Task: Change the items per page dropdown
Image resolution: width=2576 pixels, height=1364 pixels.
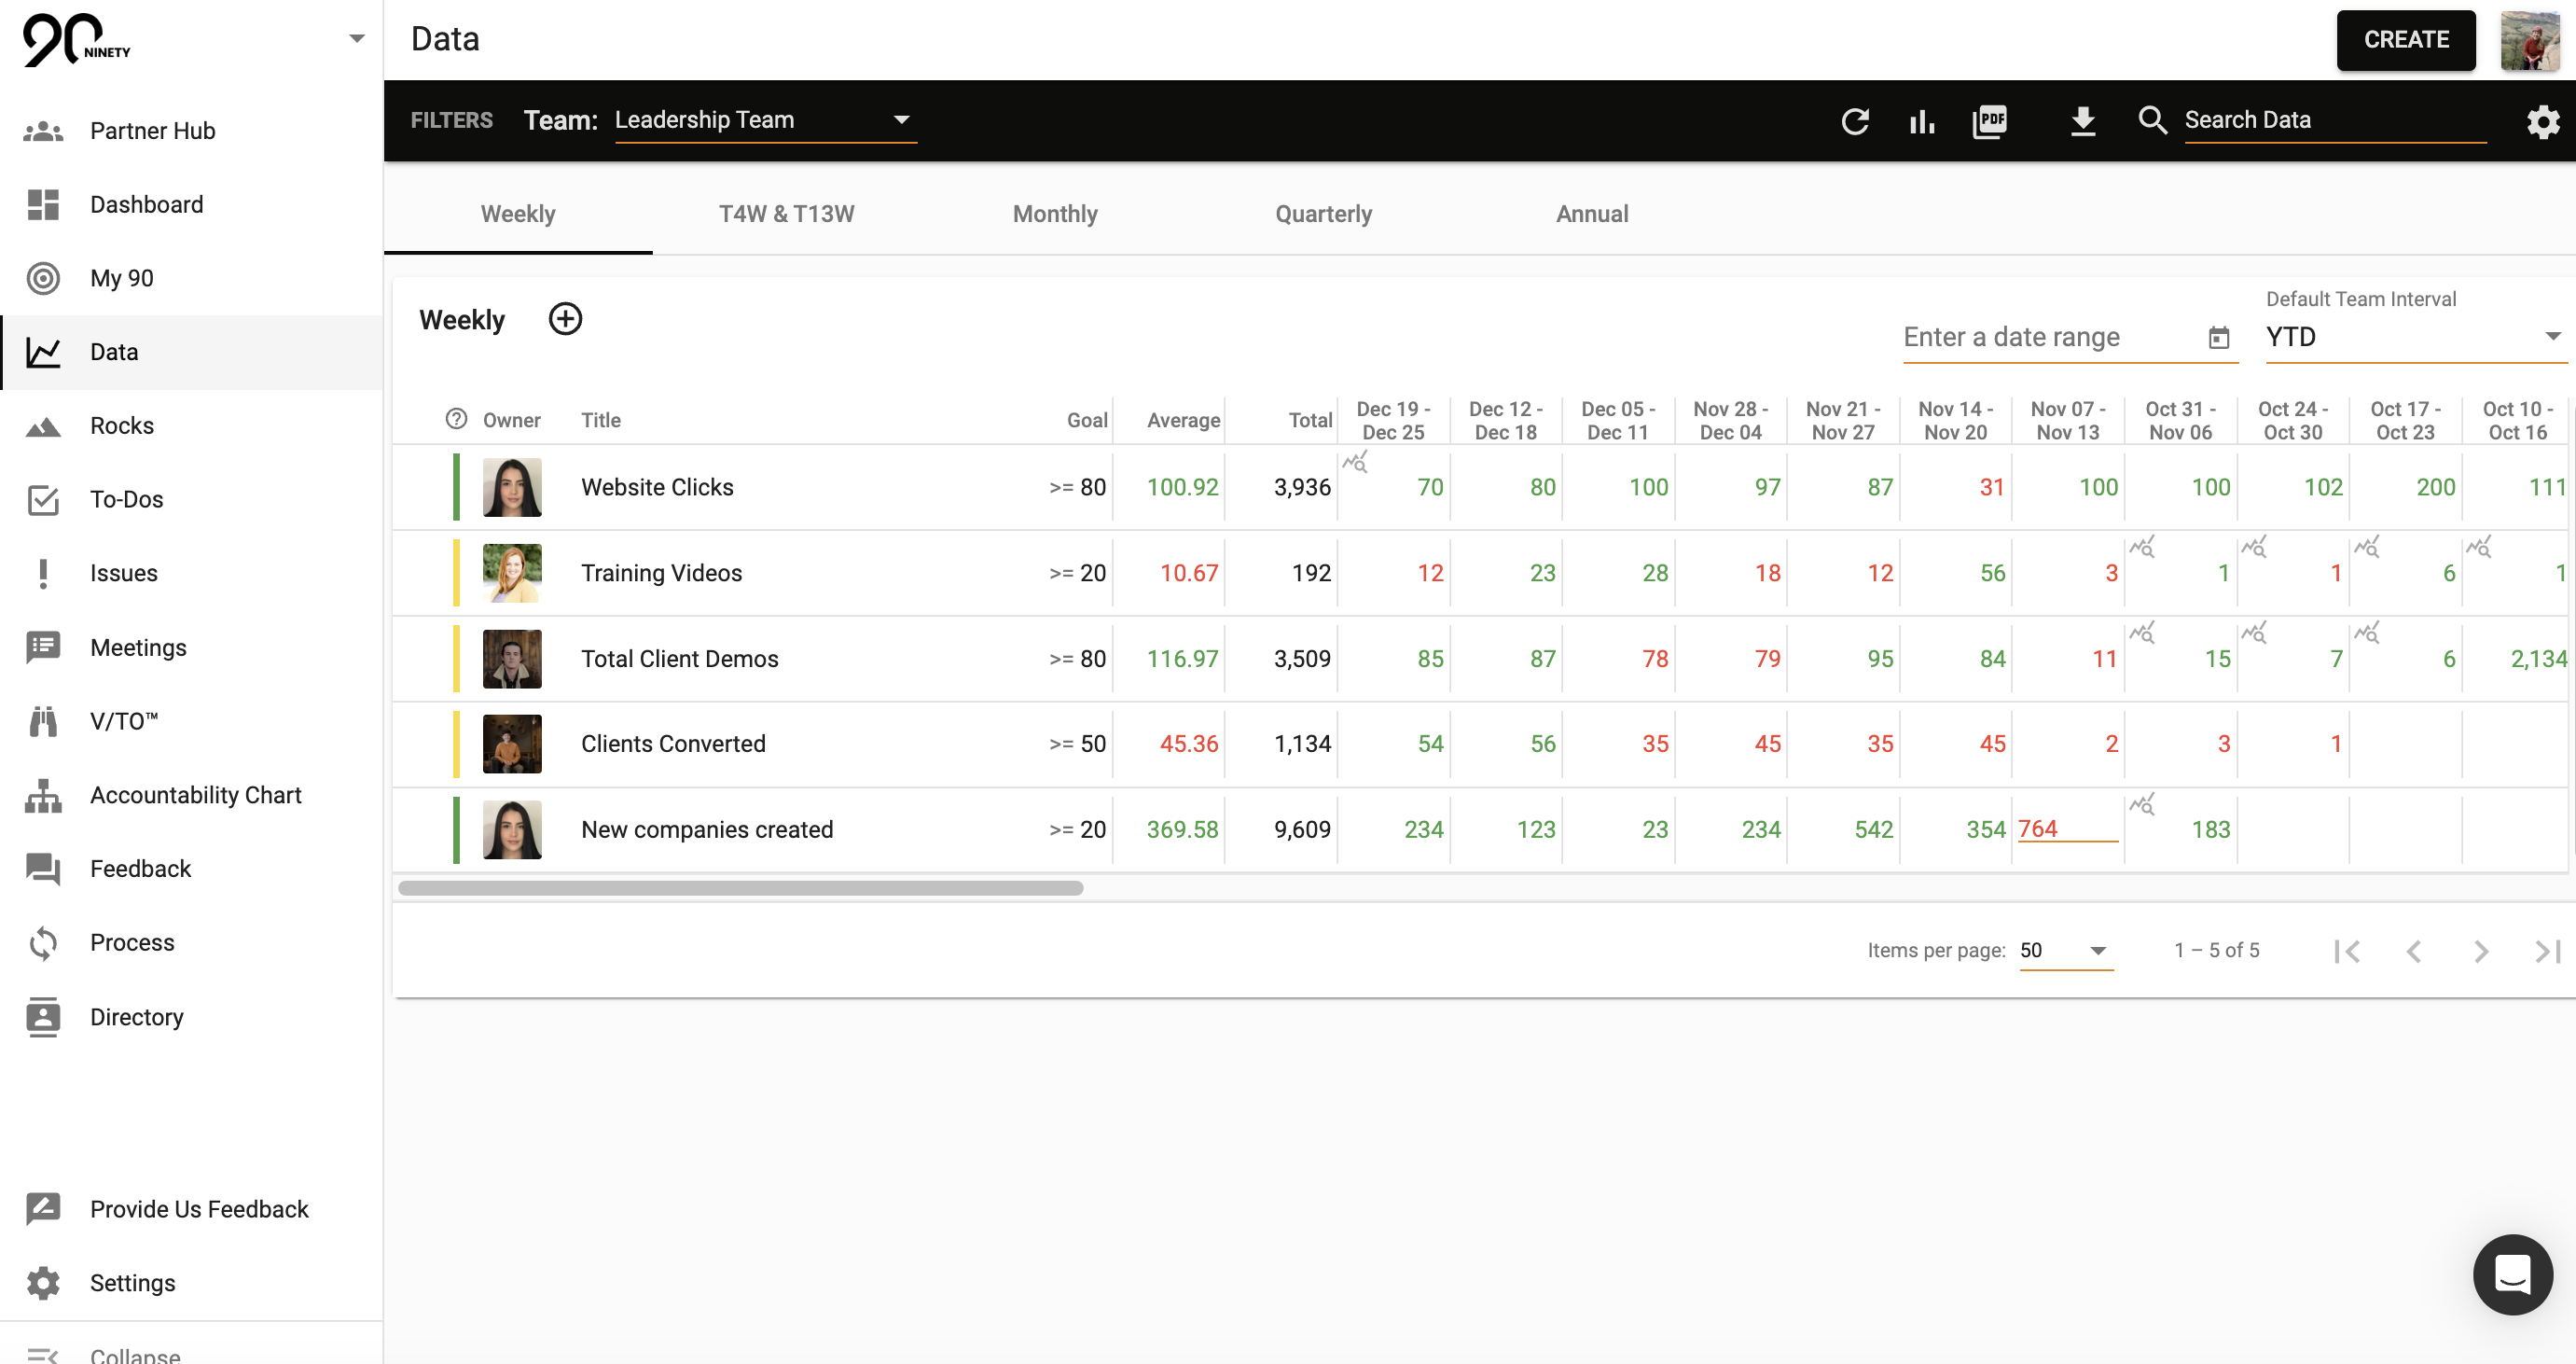Action: (x=2065, y=950)
